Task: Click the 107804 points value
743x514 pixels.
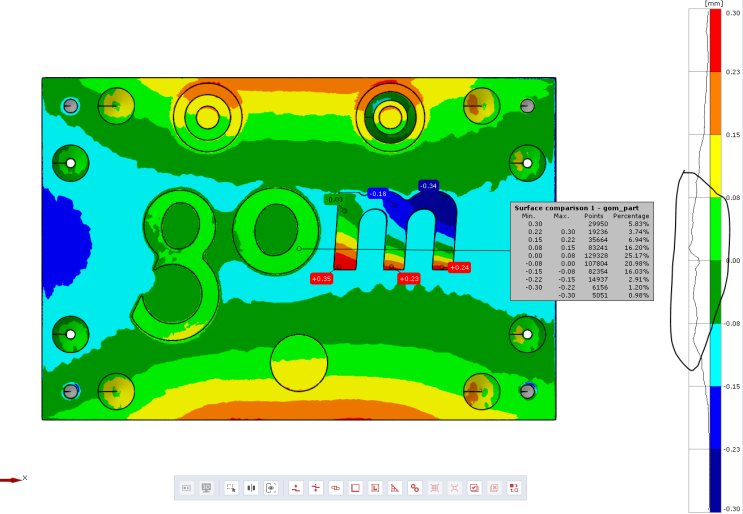Action: (596, 264)
